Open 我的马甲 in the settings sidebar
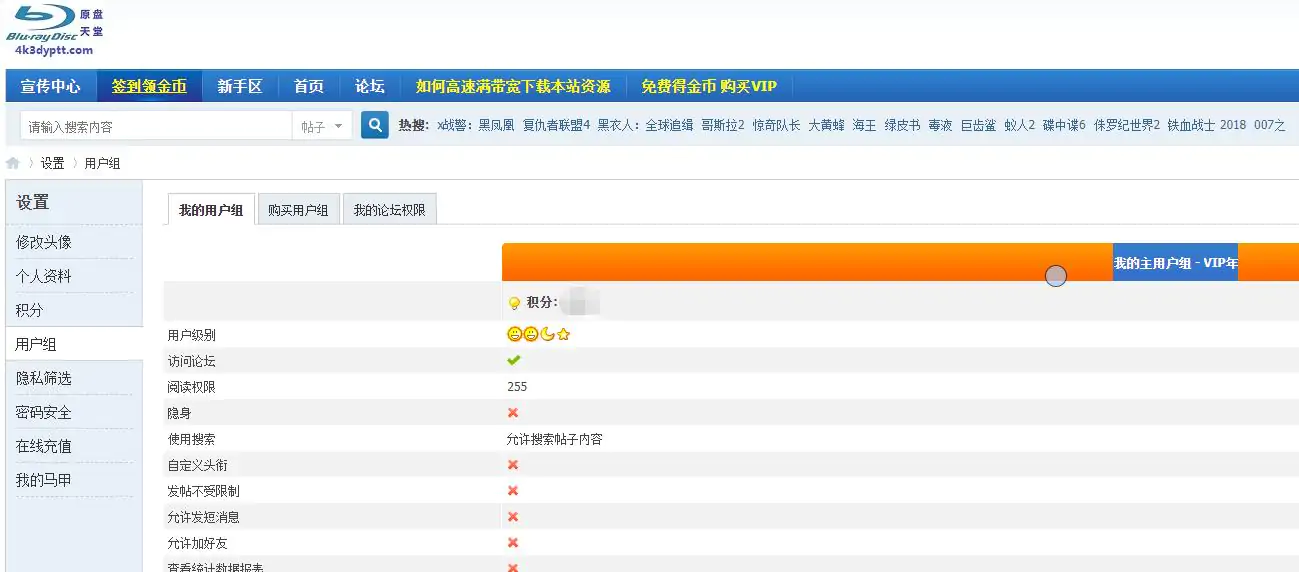 click(44, 480)
